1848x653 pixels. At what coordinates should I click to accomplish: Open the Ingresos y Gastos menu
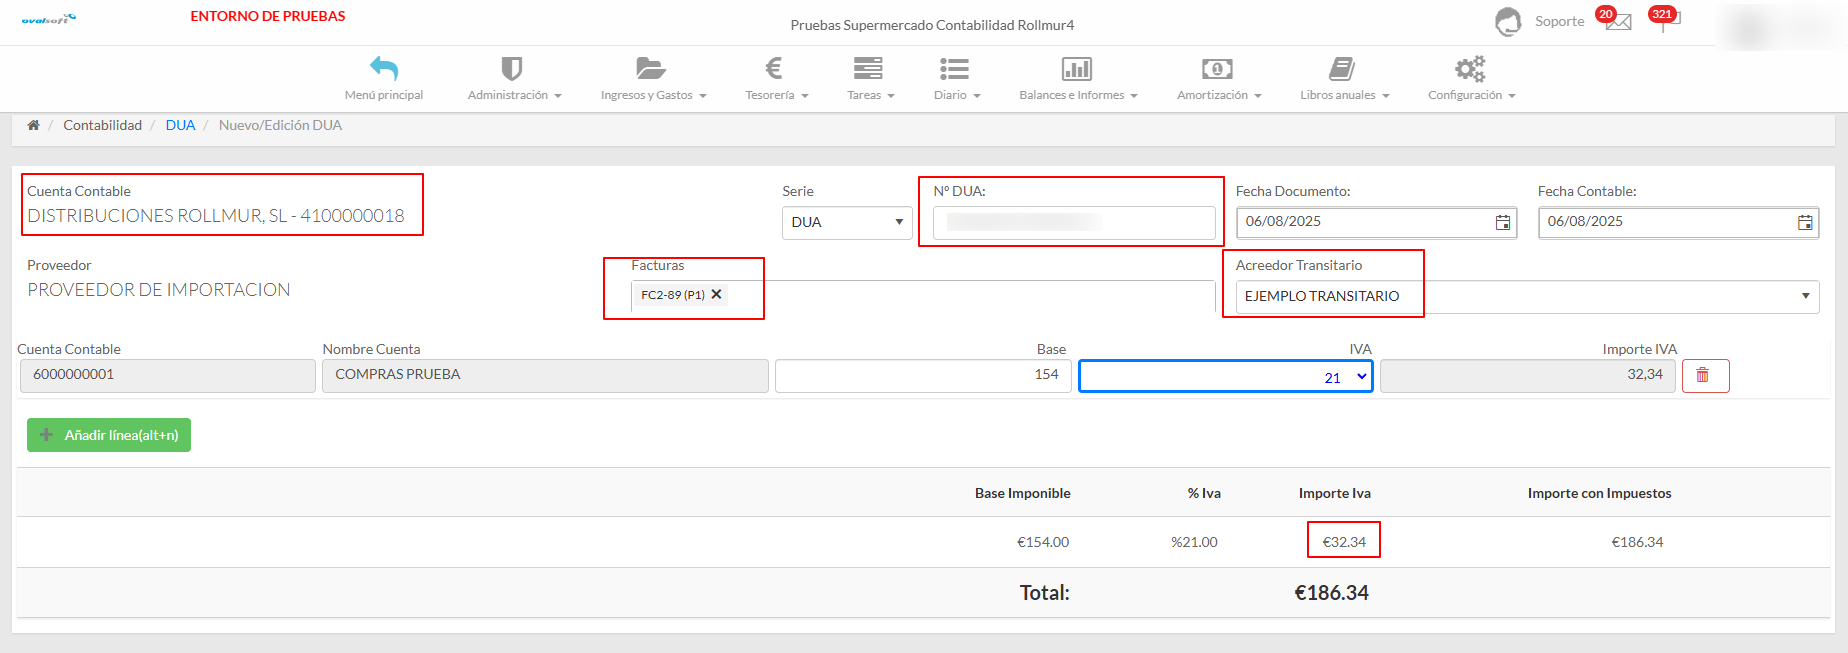[x=652, y=79]
